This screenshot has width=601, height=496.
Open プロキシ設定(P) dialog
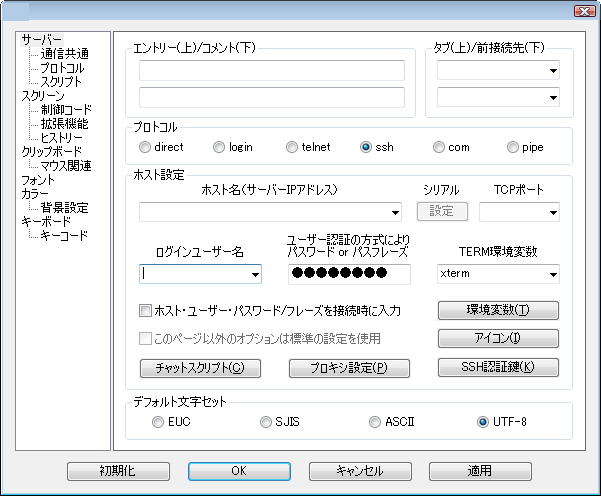pos(349,368)
